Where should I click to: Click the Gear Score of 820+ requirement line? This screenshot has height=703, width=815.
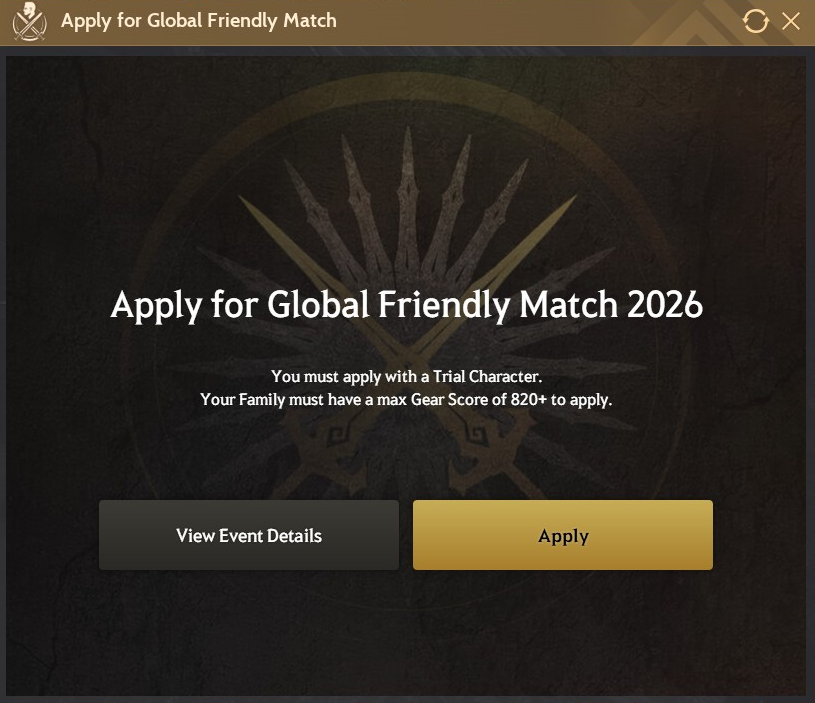coord(406,400)
